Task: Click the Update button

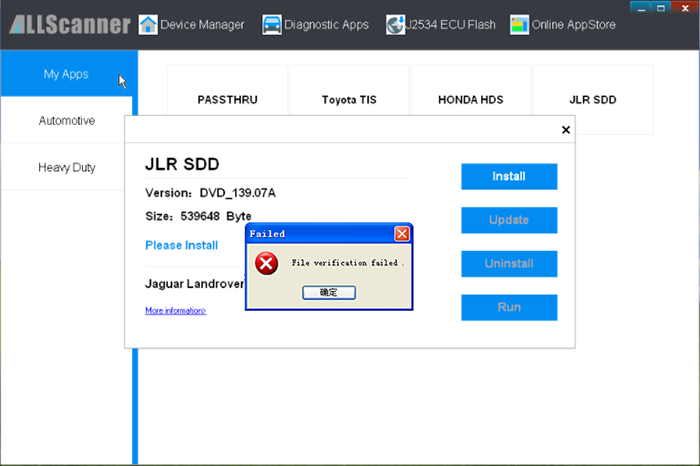Action: coord(509,220)
